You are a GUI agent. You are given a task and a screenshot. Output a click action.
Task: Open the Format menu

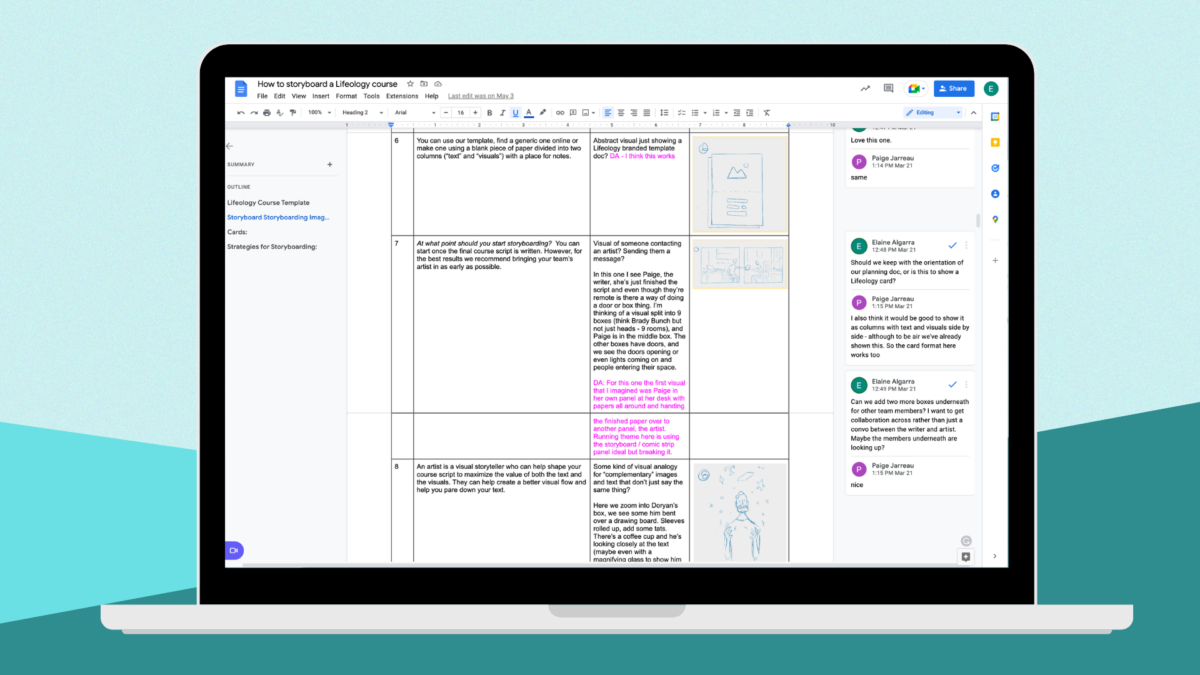346,96
